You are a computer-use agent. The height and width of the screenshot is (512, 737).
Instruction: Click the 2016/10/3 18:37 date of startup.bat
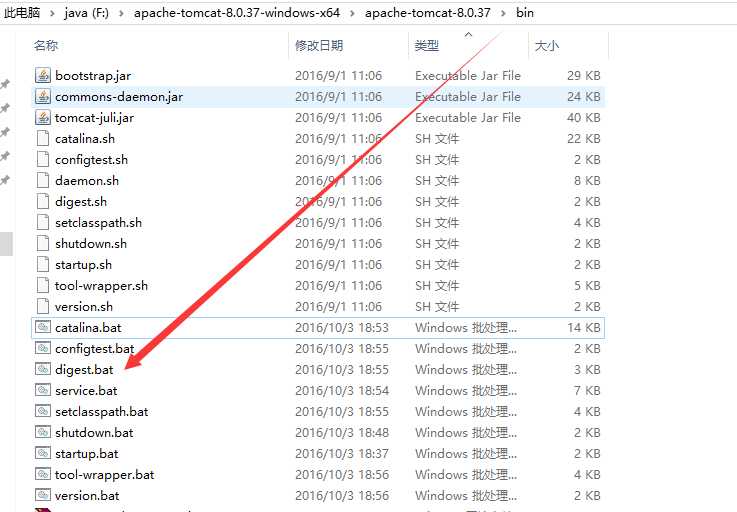pyautogui.click(x=342, y=454)
